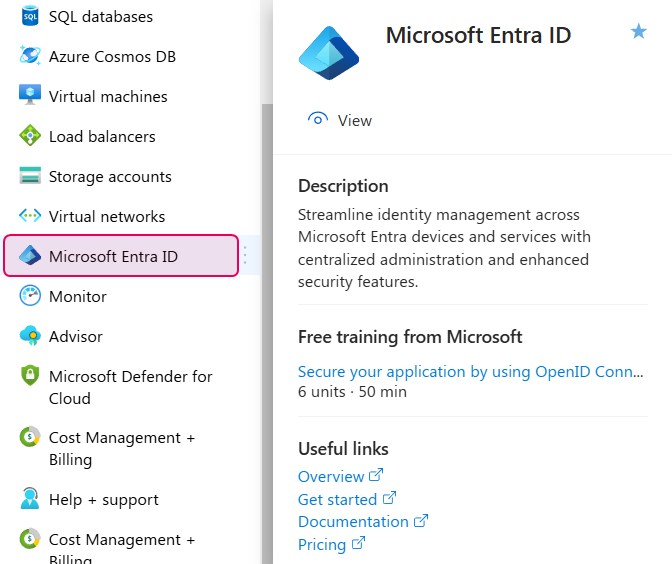Click the eye icon next to View
This screenshot has height=564, width=672.
318,120
